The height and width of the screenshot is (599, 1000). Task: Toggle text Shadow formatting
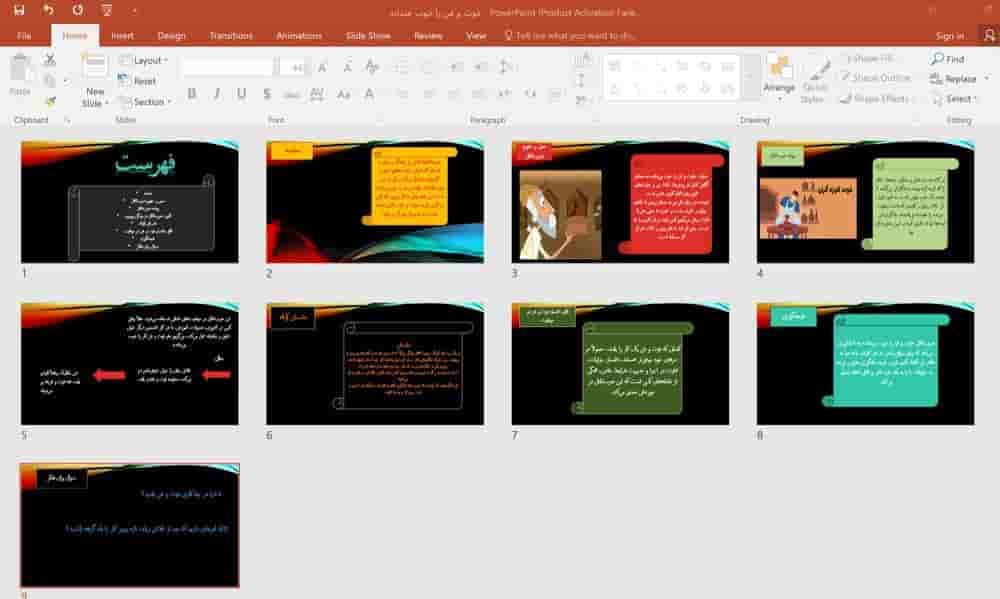click(267, 94)
